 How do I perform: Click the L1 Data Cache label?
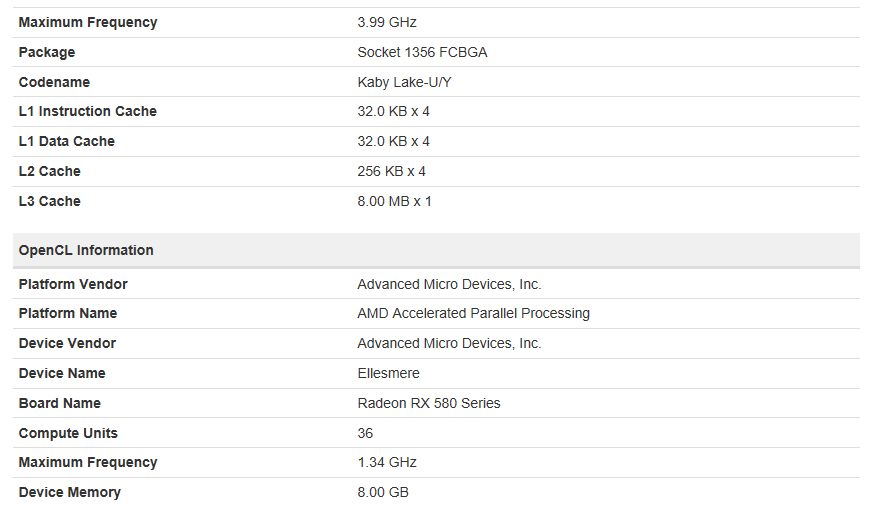tap(67, 141)
